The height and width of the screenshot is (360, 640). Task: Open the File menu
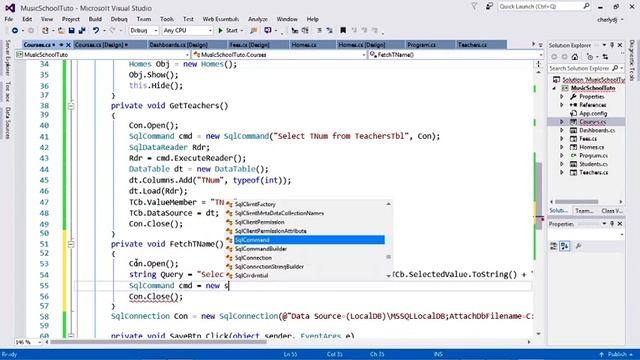(x=9, y=19)
